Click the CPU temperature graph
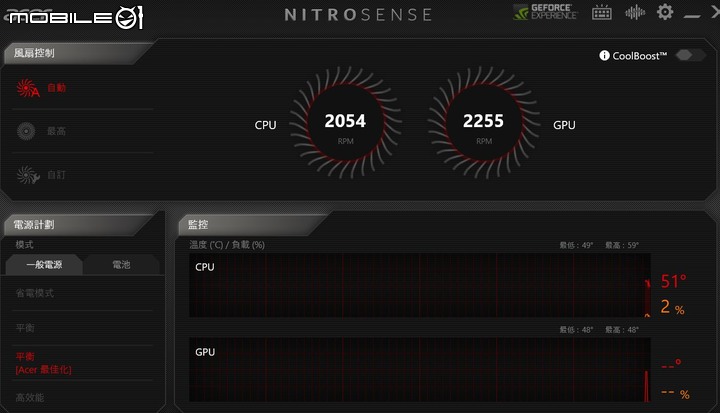Image resolution: width=720 pixels, height=413 pixels. point(420,285)
